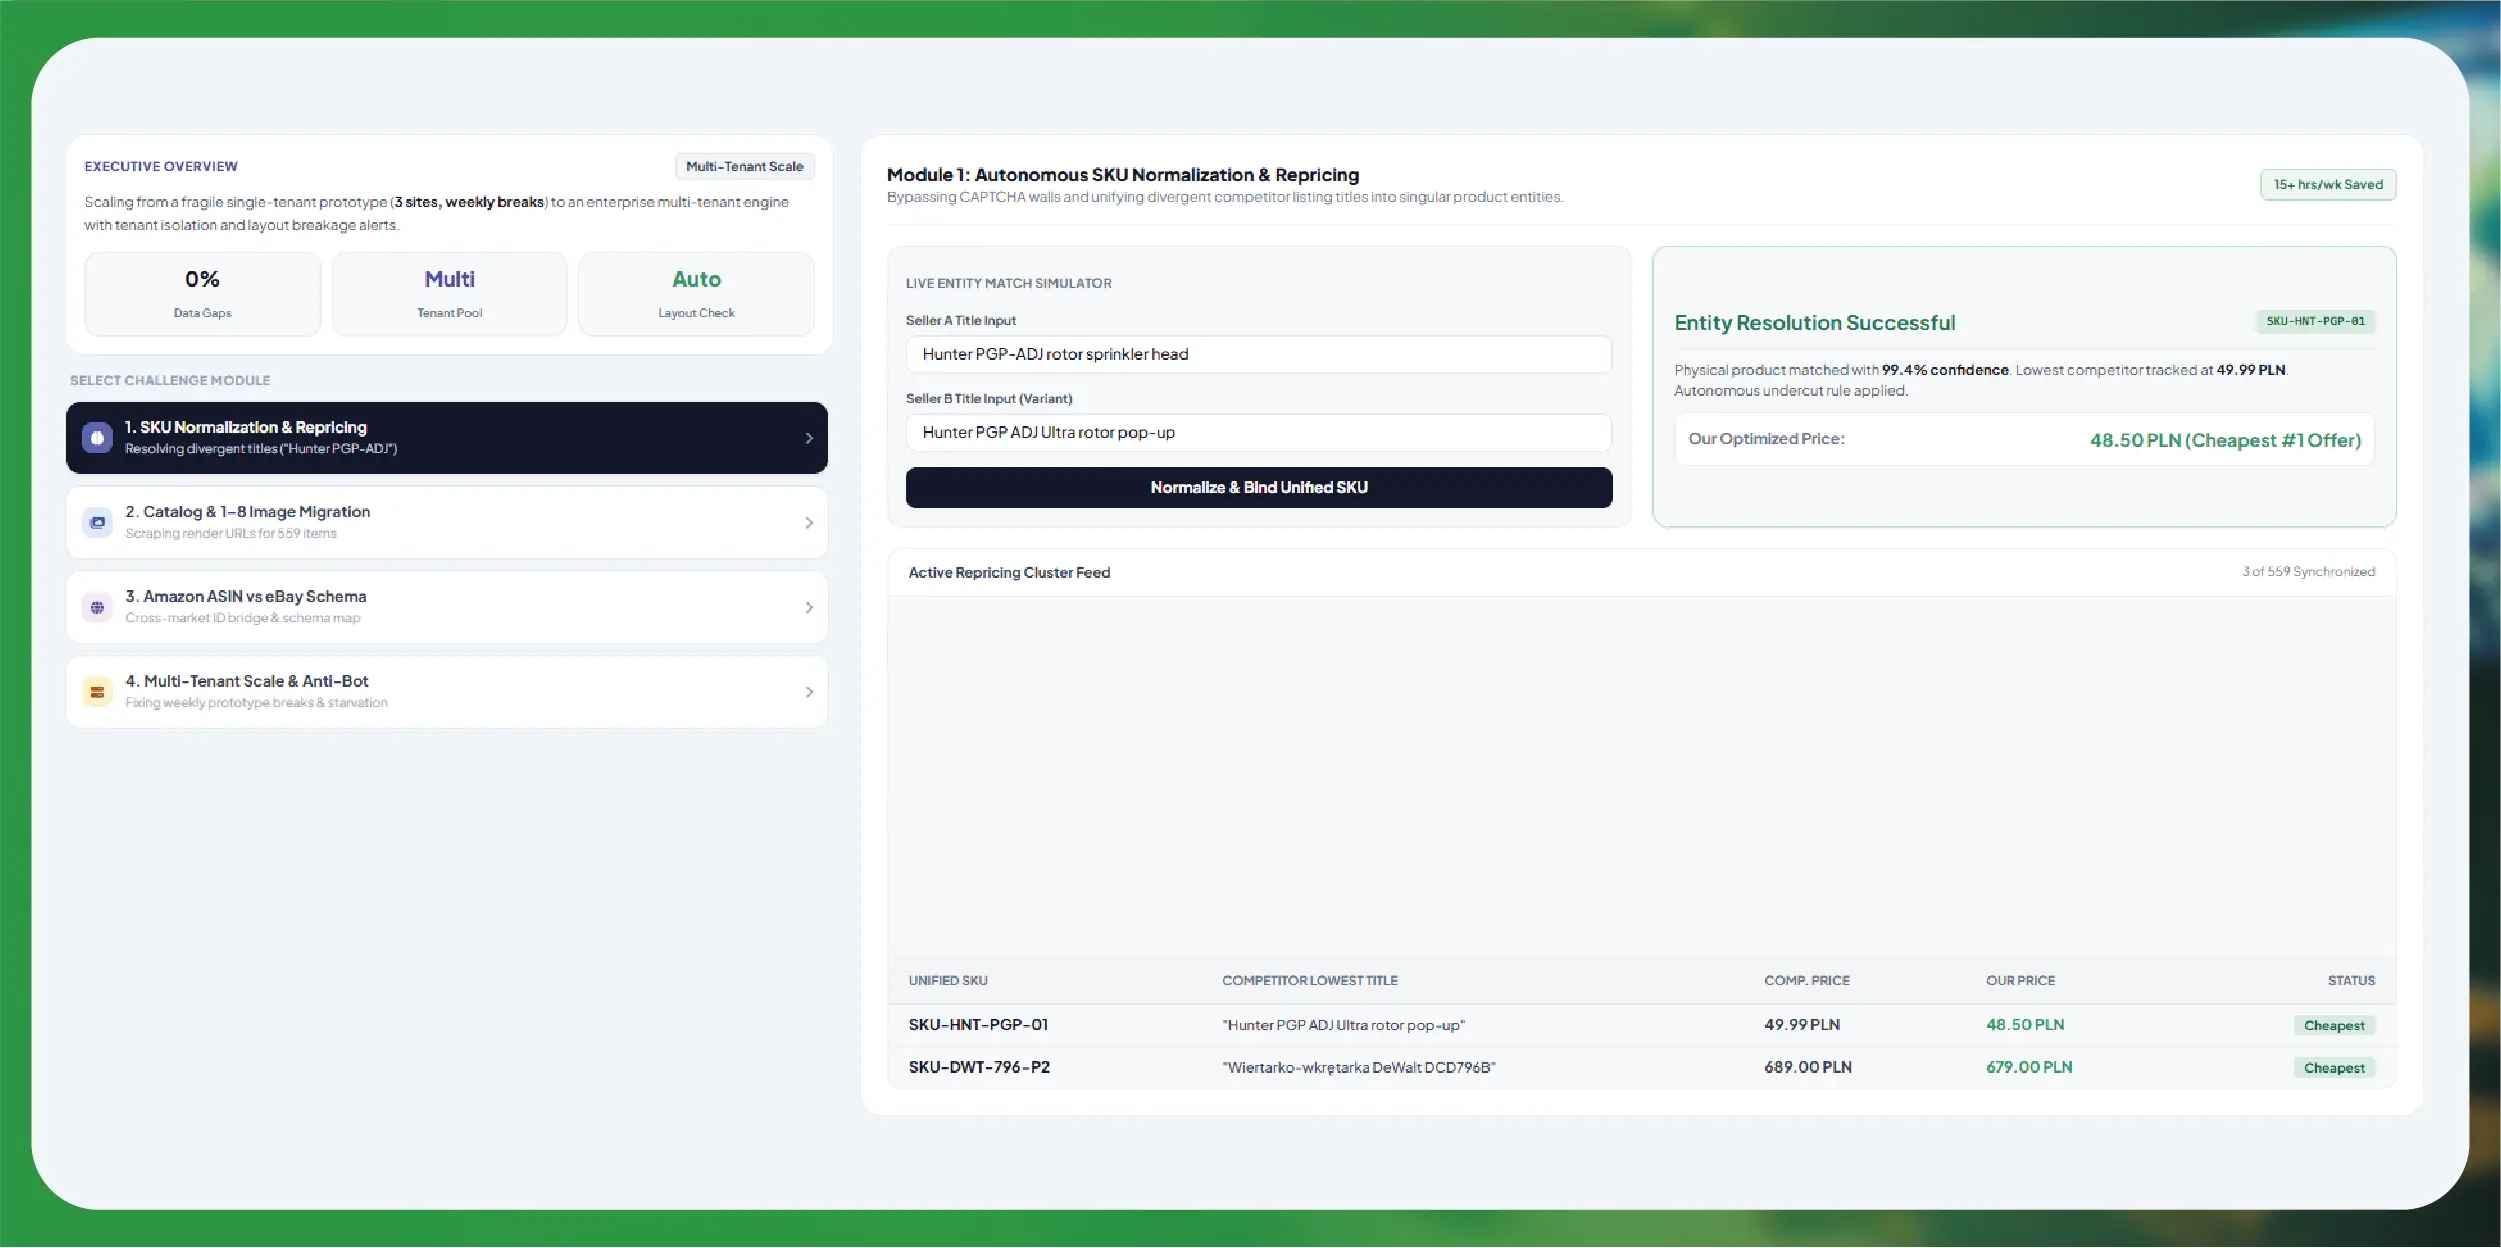Select module 1. SKU Normalization & Repricing
The height and width of the screenshot is (1248, 2501).
point(447,438)
